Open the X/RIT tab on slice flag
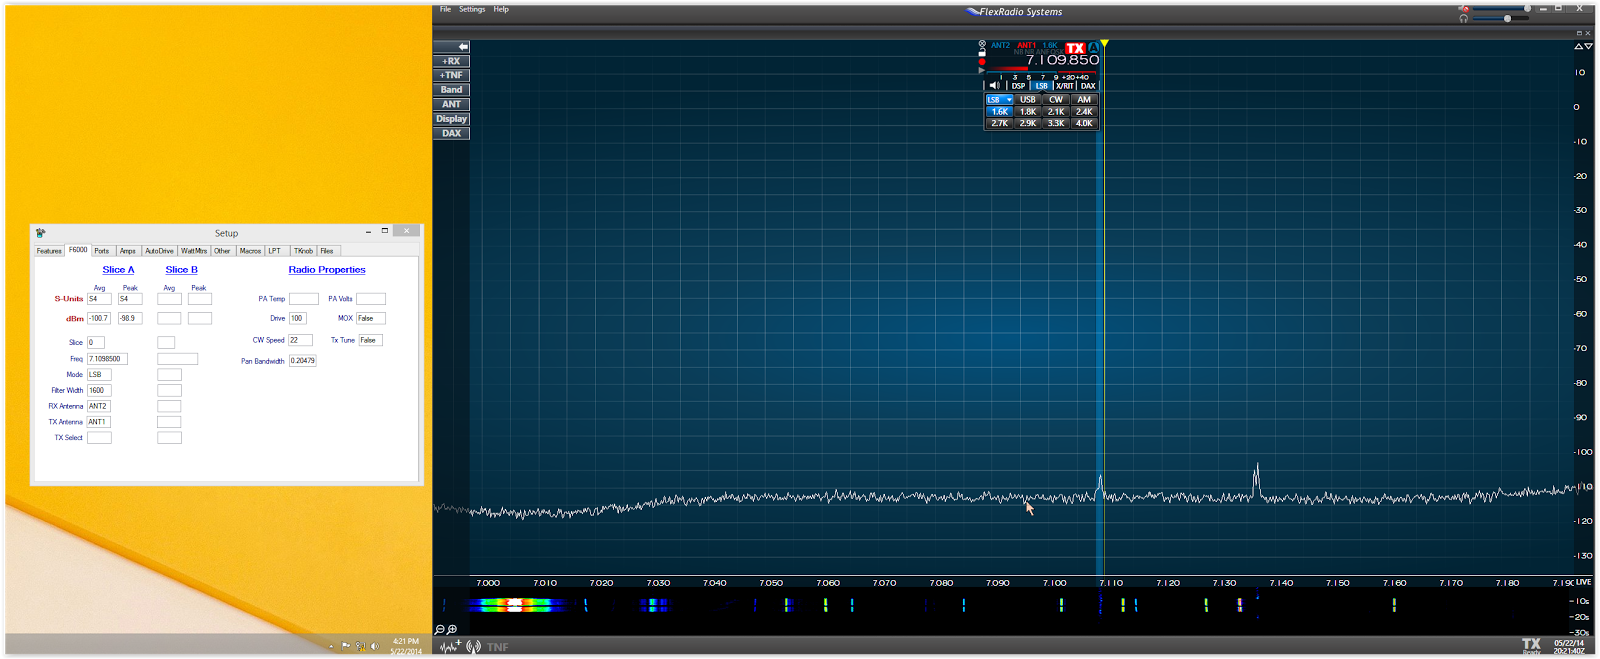The height and width of the screenshot is (659, 1600). coord(1065,86)
